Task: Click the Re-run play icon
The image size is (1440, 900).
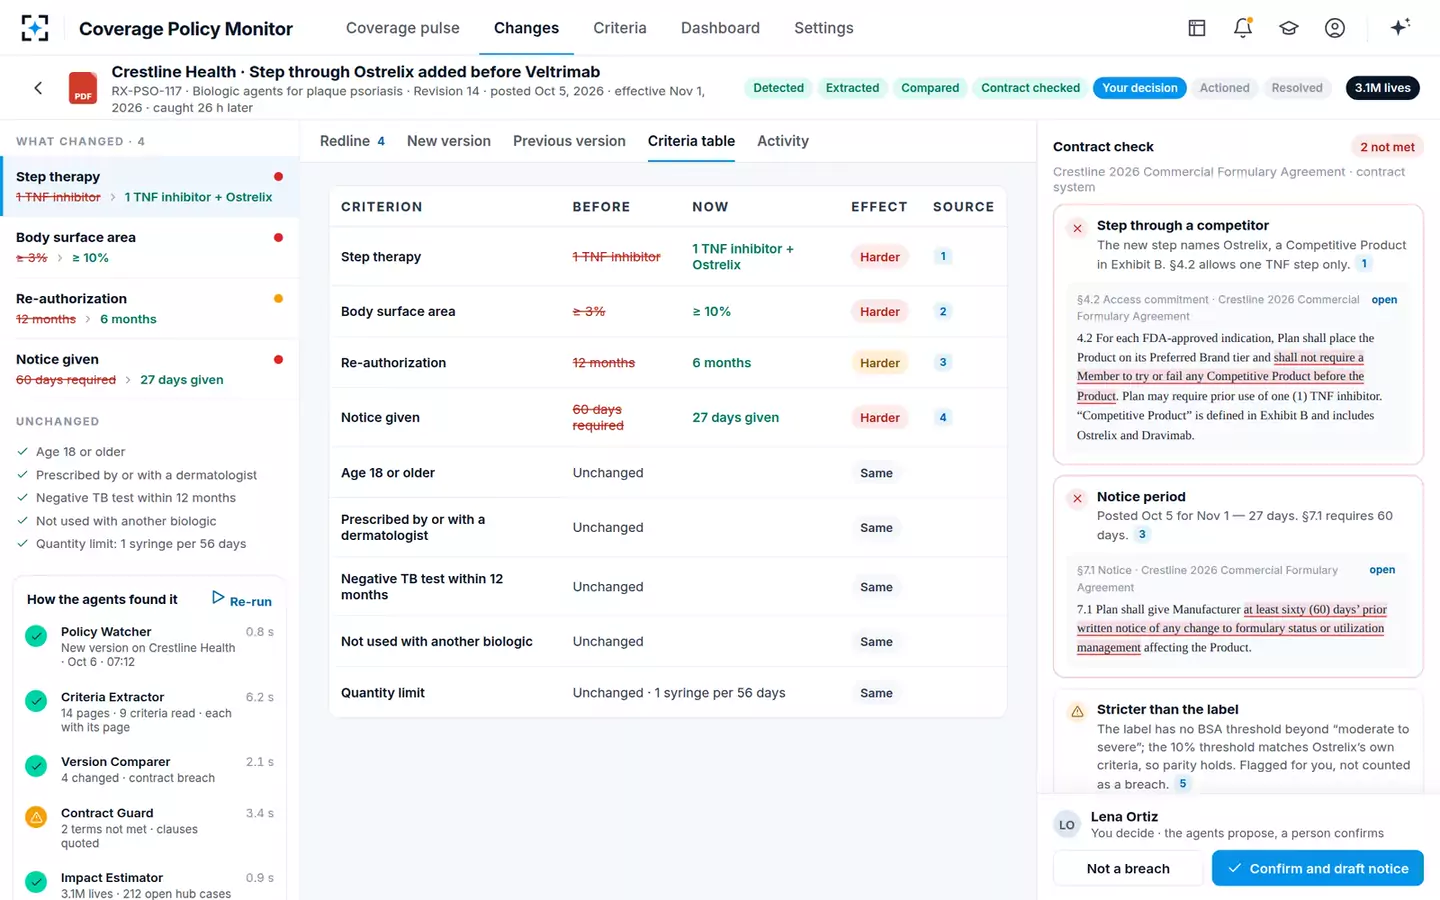Action: (x=218, y=597)
